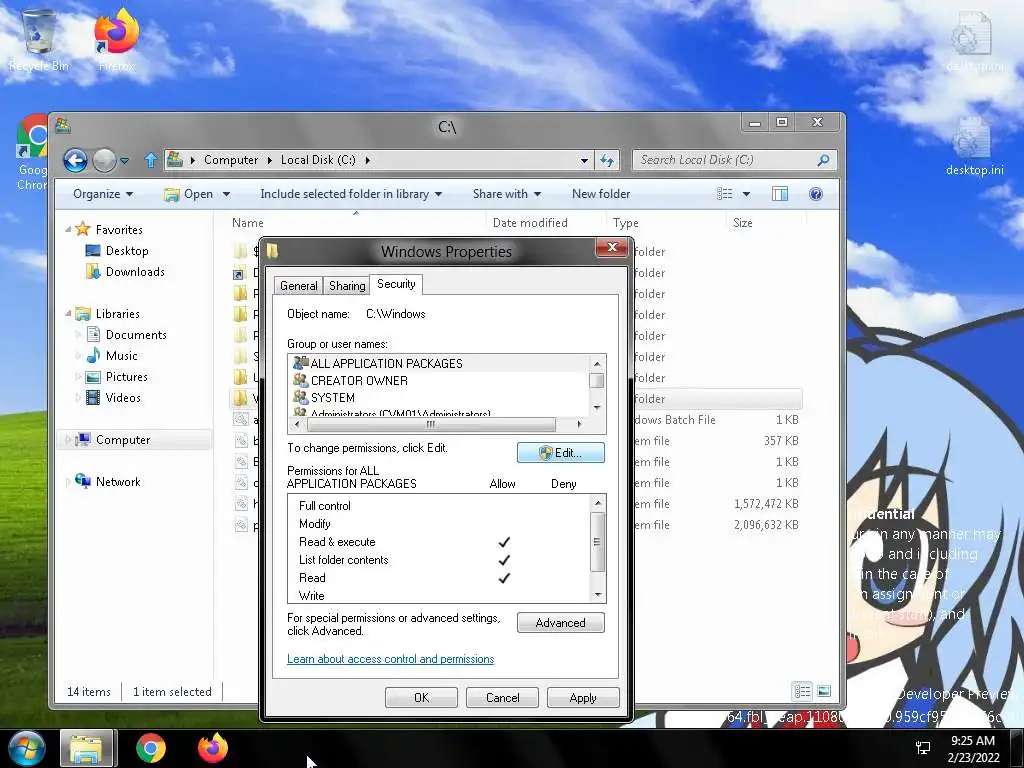Open Desktop in the navigation pane

point(117,251)
